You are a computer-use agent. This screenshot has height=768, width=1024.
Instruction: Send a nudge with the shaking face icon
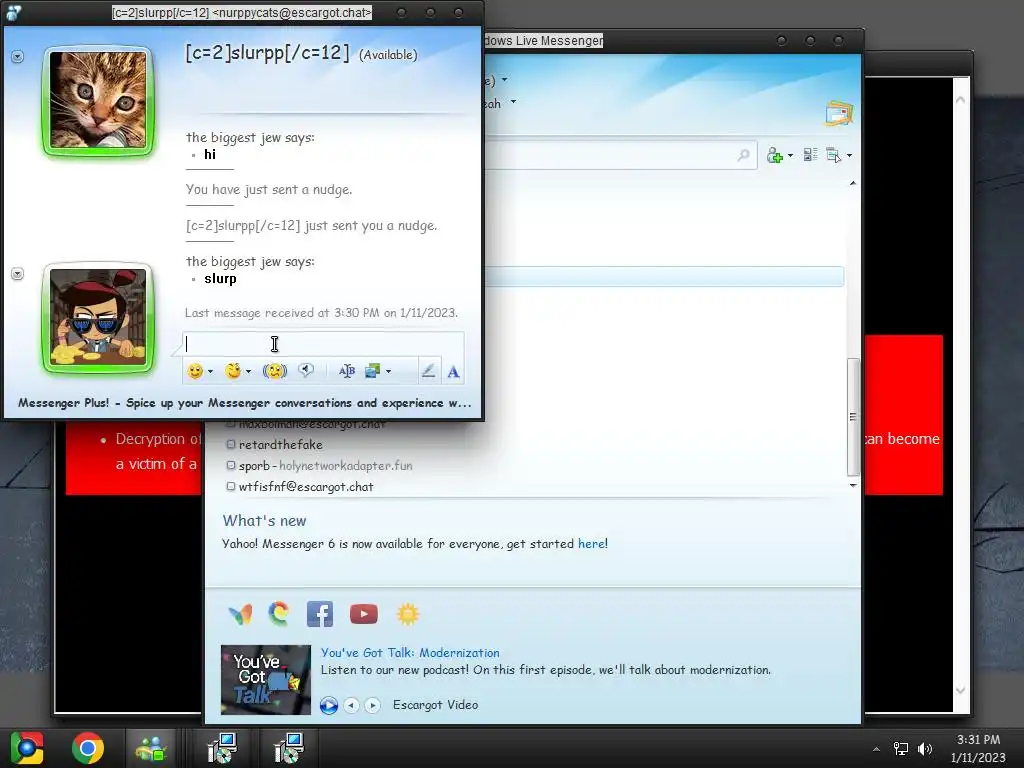point(275,371)
